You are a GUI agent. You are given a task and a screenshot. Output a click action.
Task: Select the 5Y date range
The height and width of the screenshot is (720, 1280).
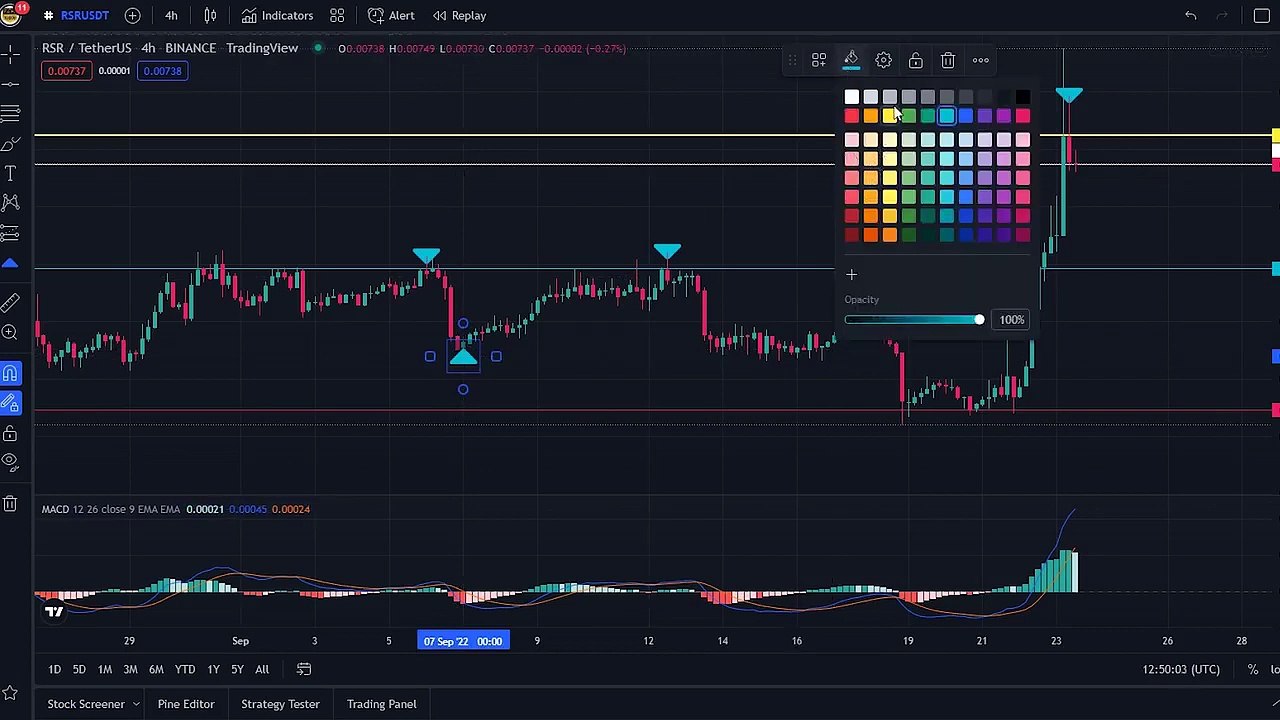(237, 669)
